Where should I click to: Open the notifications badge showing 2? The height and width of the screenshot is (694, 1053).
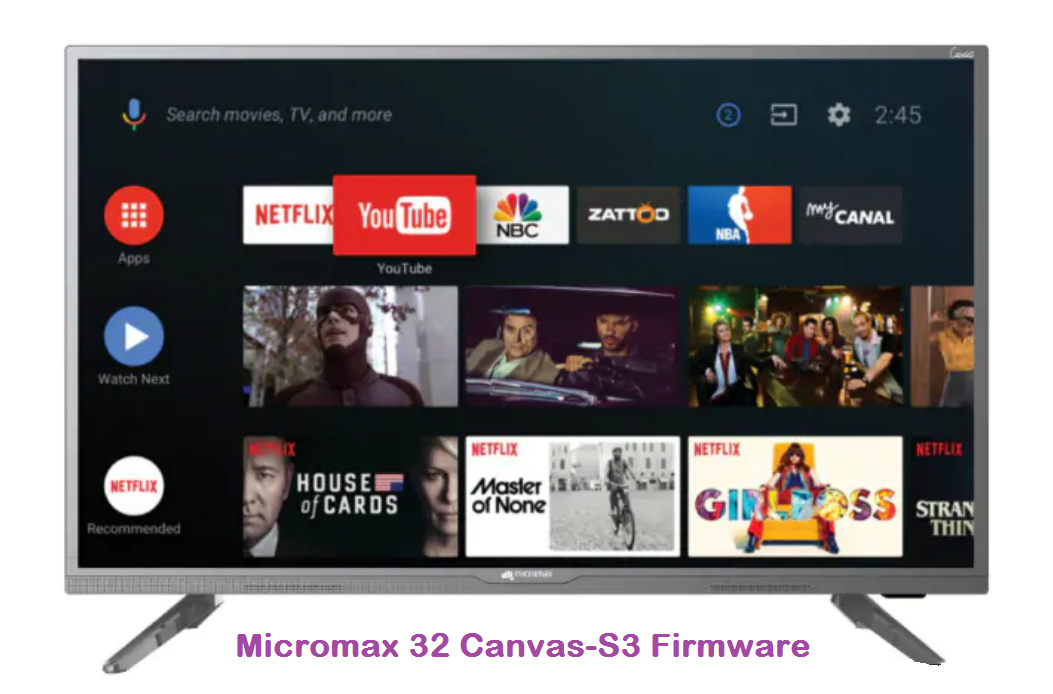coord(728,115)
